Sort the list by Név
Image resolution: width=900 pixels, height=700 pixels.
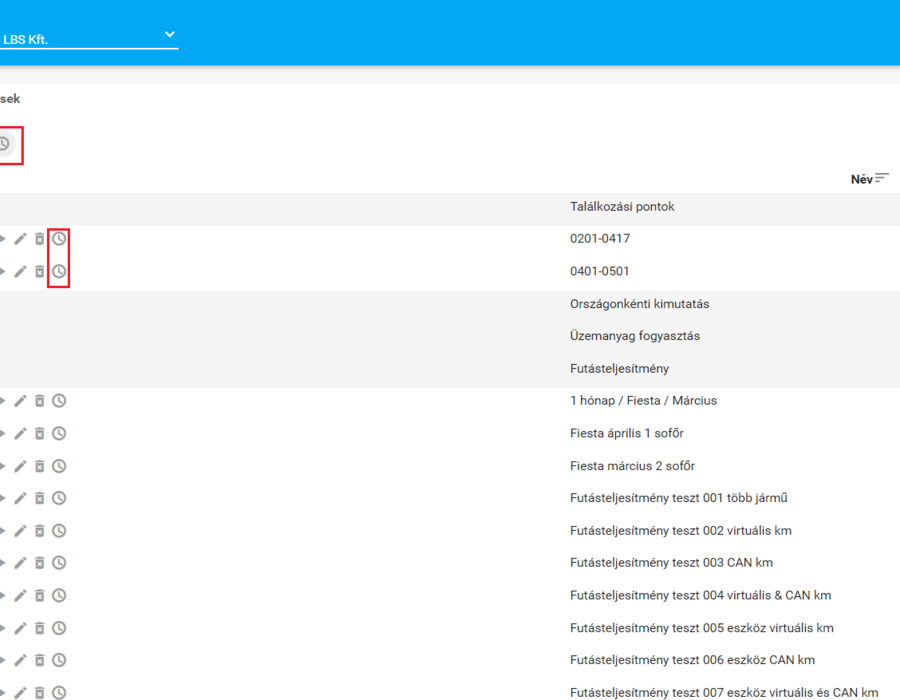pos(870,179)
